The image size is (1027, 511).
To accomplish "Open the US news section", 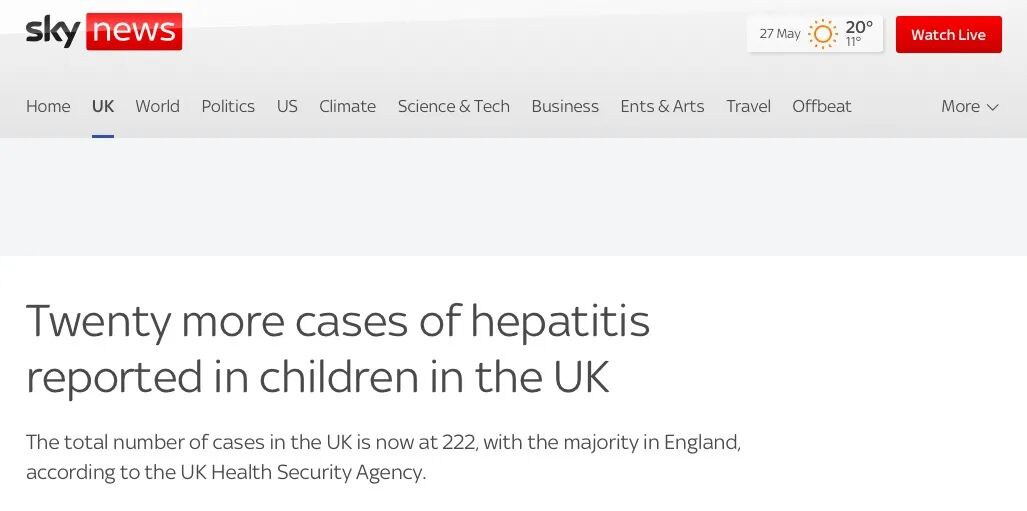I will tap(287, 106).
